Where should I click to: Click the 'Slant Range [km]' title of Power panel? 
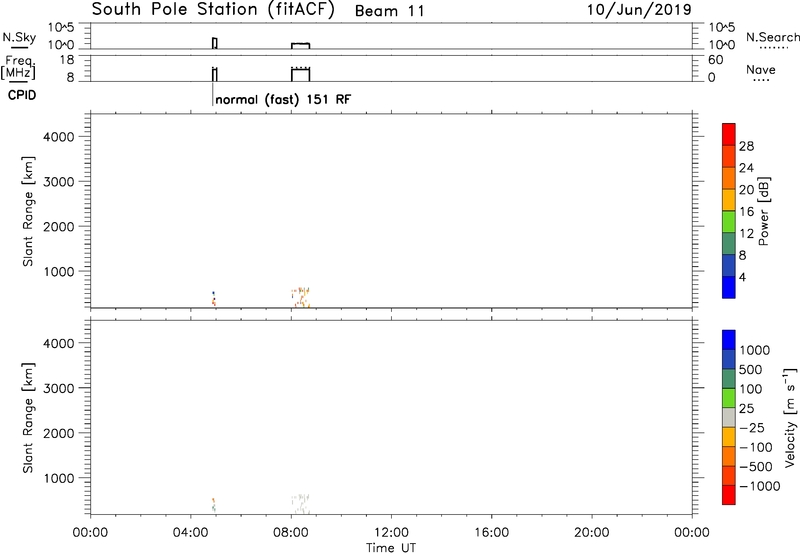coord(28,211)
